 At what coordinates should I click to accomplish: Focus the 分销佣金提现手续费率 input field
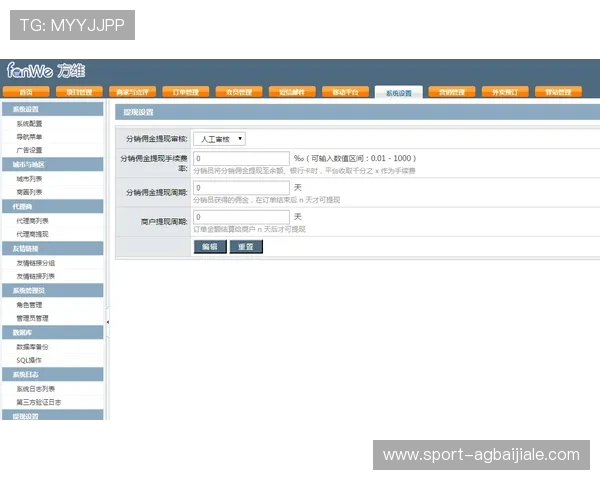click(241, 158)
